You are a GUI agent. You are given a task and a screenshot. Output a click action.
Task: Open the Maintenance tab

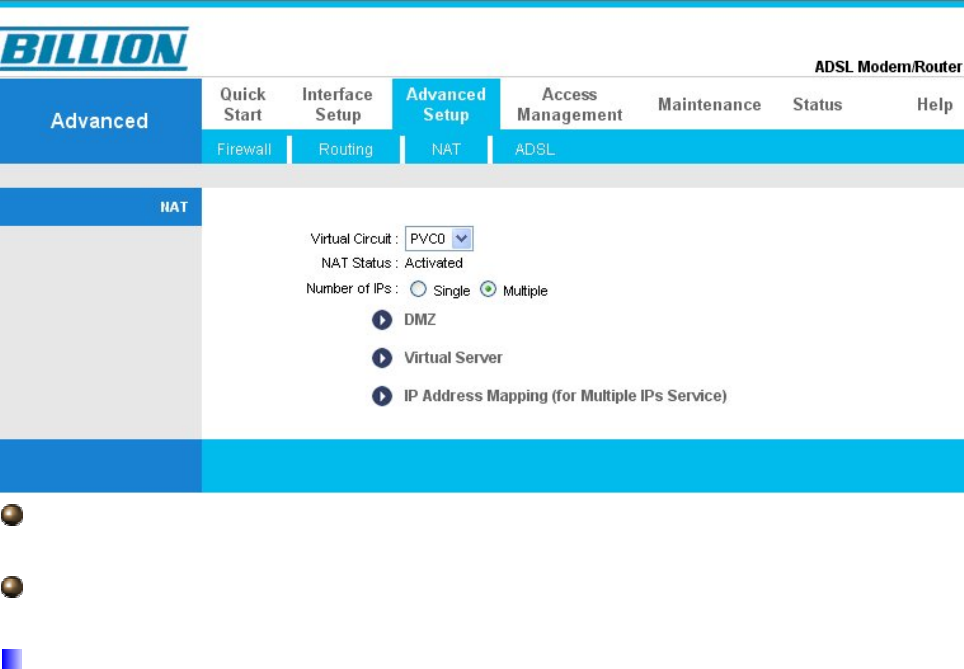pos(709,105)
